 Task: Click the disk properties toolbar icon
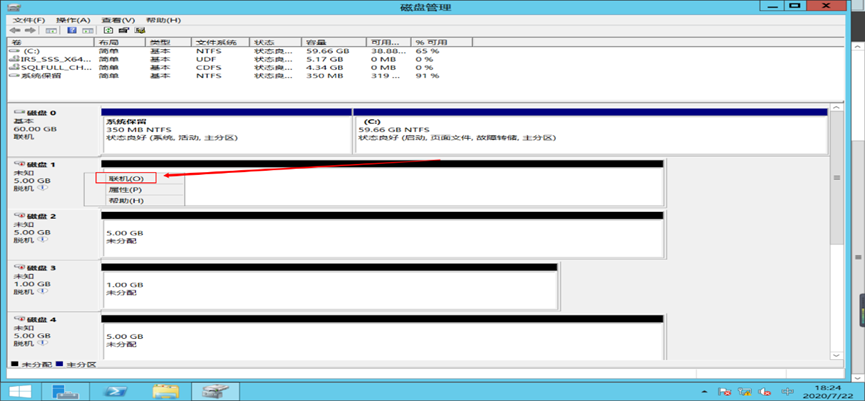click(124, 30)
